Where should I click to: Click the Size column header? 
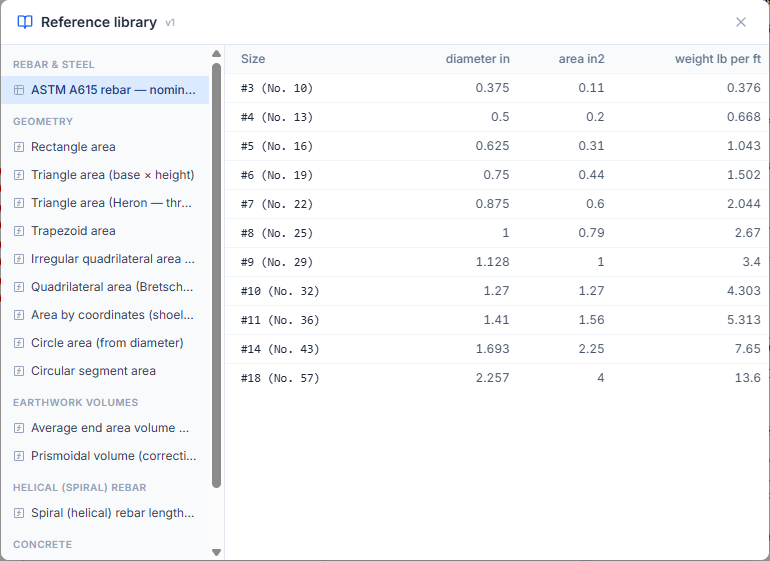click(253, 59)
